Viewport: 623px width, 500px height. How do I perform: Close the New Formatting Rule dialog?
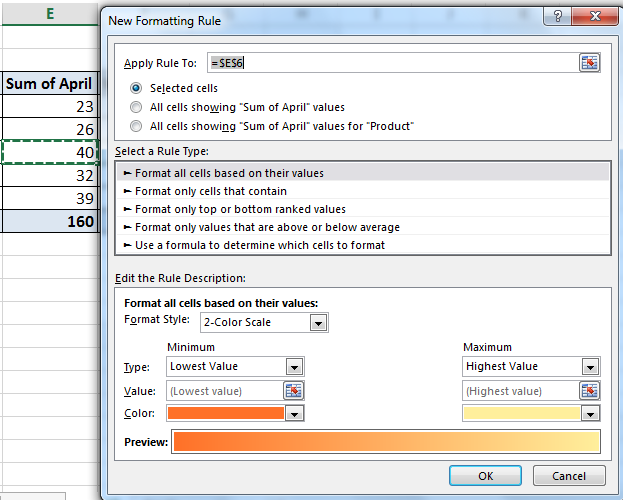click(x=595, y=16)
